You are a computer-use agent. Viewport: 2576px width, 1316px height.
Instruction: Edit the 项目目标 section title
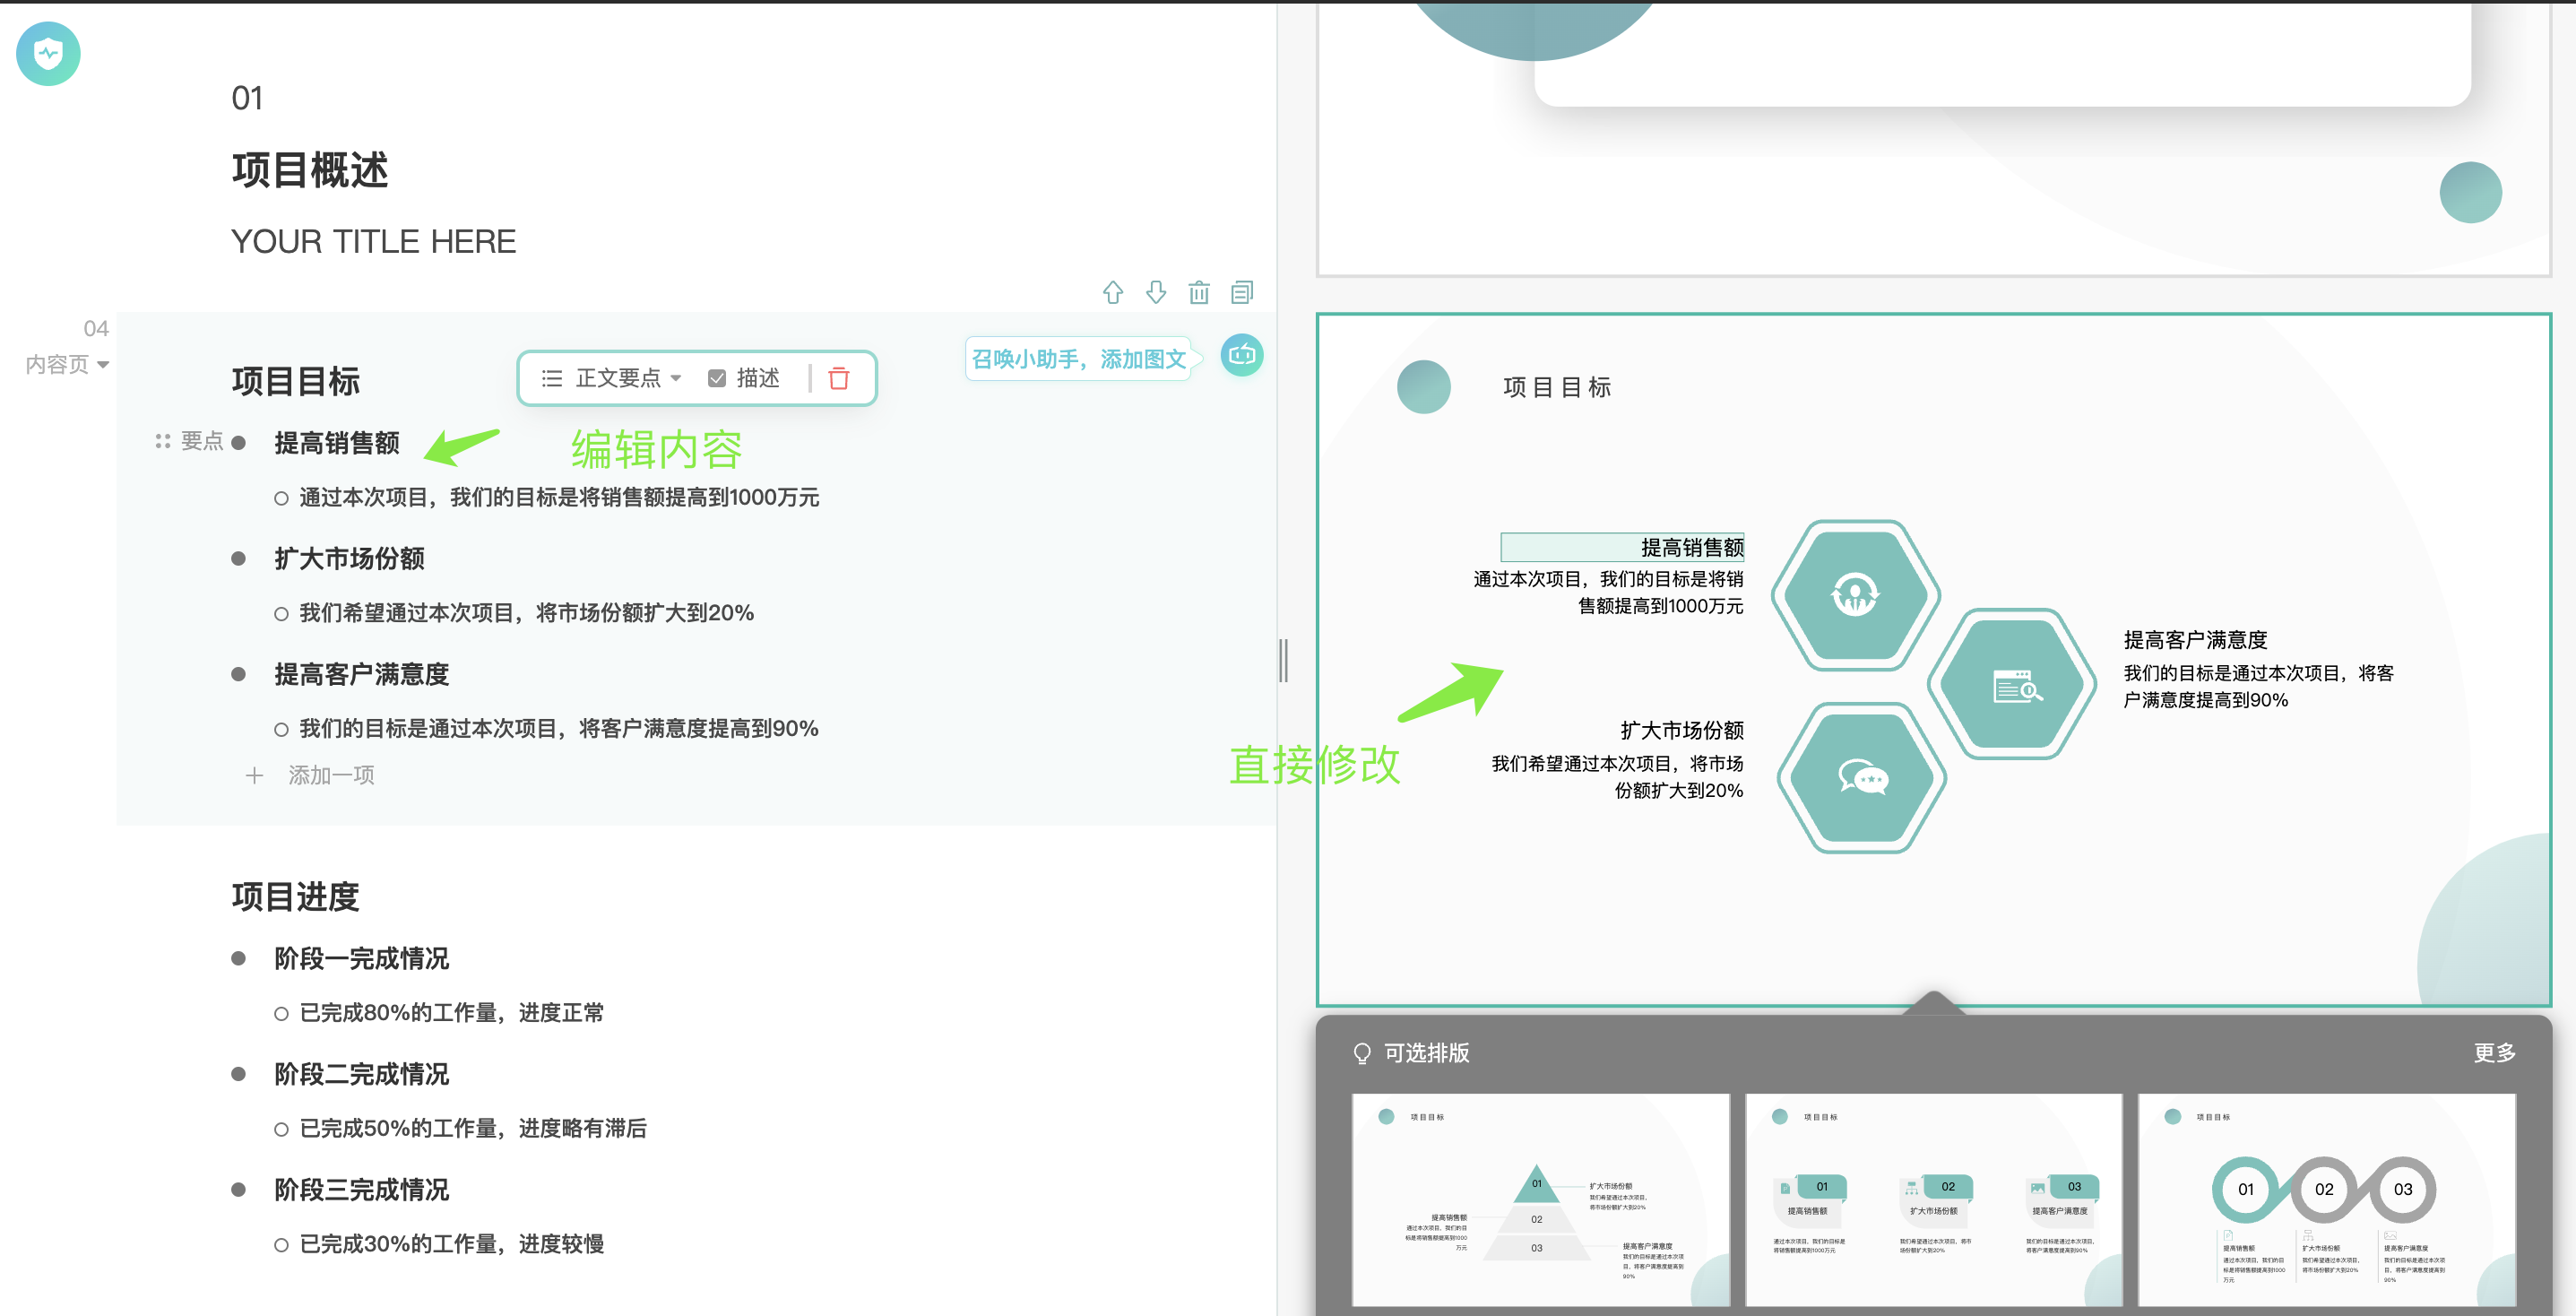click(296, 380)
